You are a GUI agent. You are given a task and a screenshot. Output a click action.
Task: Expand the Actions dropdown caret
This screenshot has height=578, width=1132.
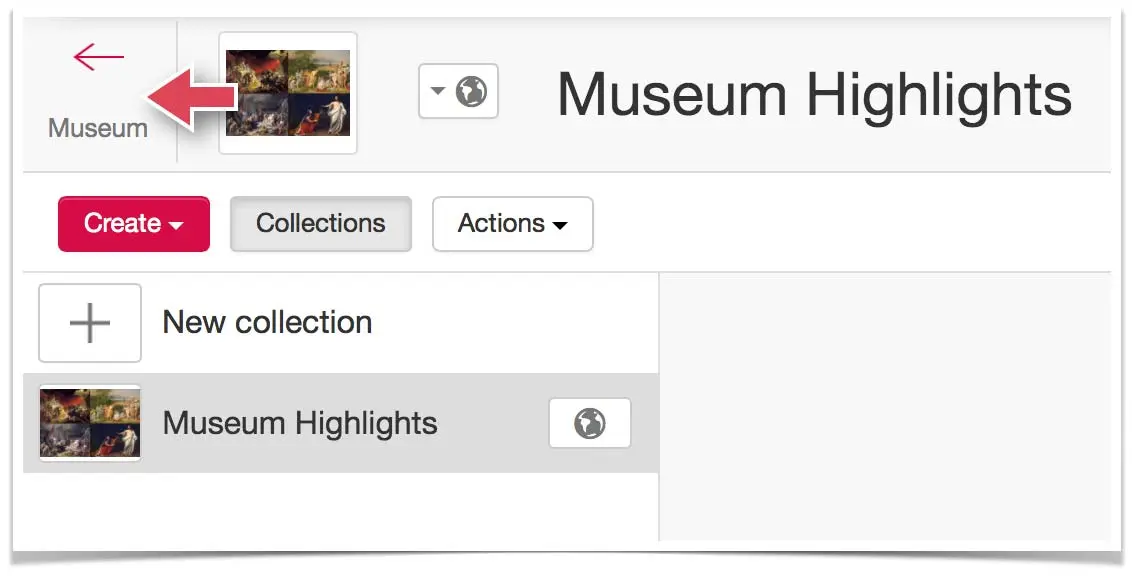pos(560,225)
